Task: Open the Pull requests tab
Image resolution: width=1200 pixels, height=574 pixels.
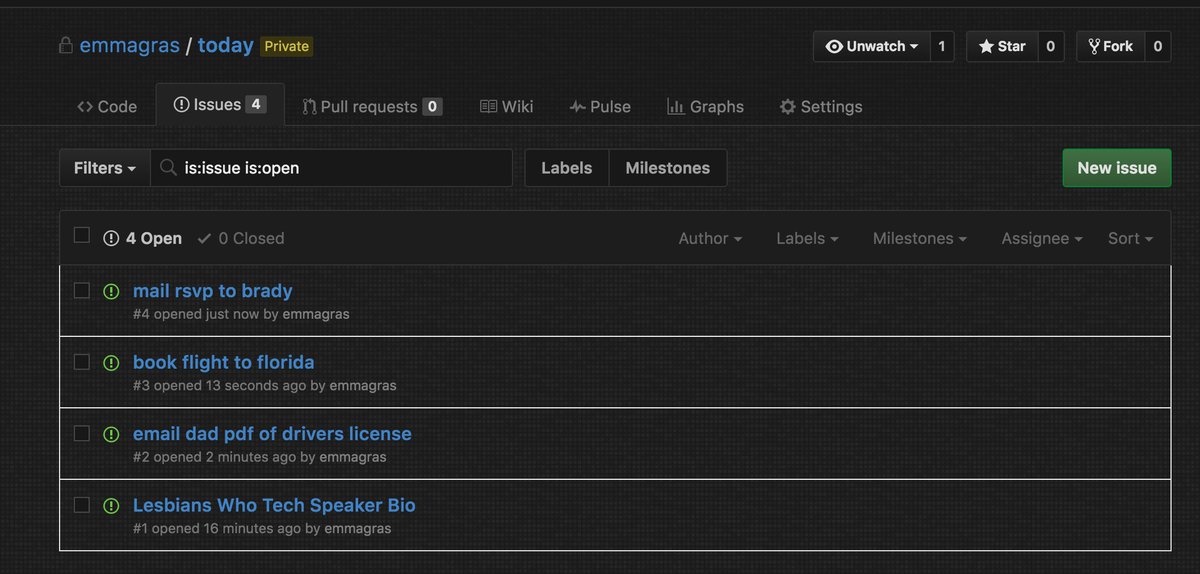Action: 372,106
